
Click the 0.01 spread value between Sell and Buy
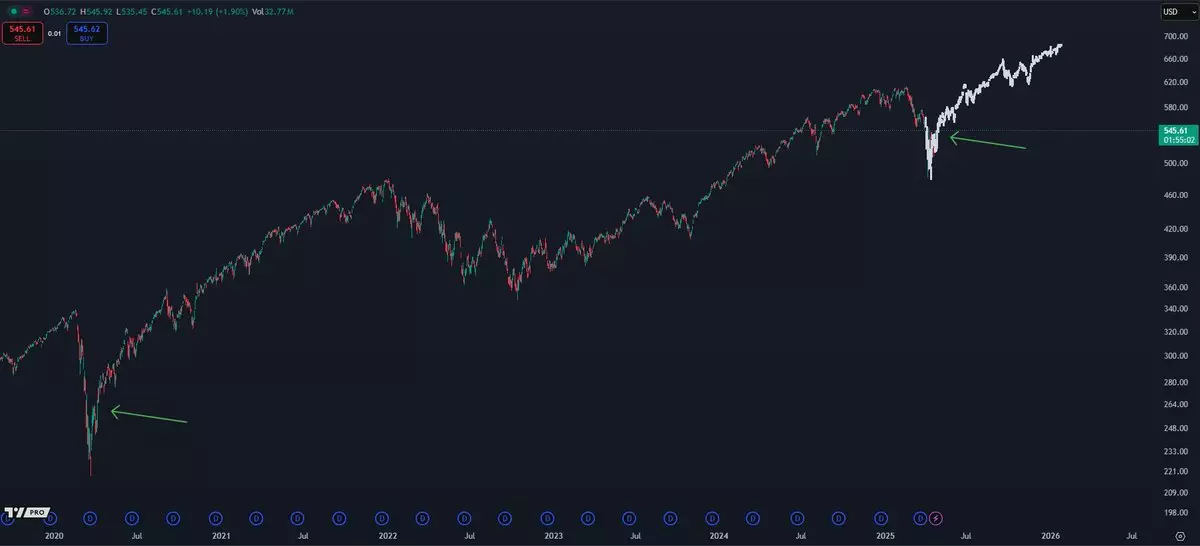click(x=54, y=33)
